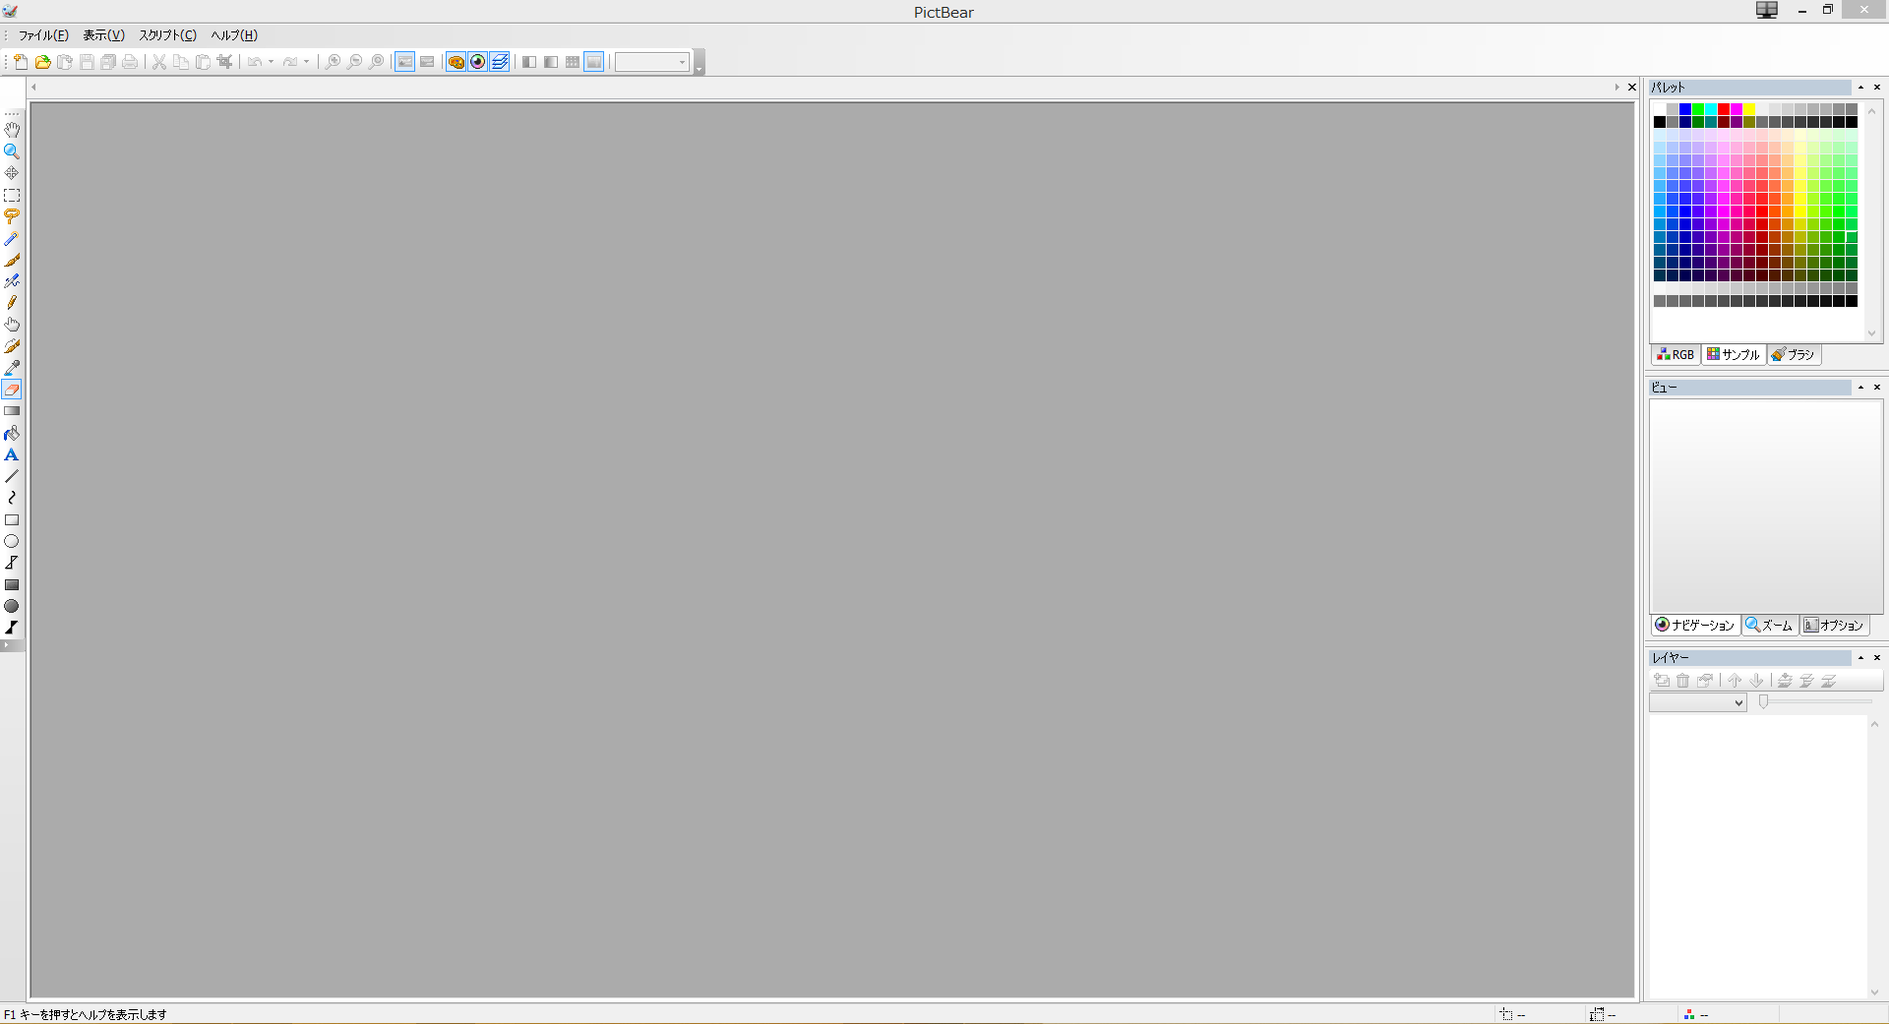Select the Airbrush spray tool

(12, 281)
